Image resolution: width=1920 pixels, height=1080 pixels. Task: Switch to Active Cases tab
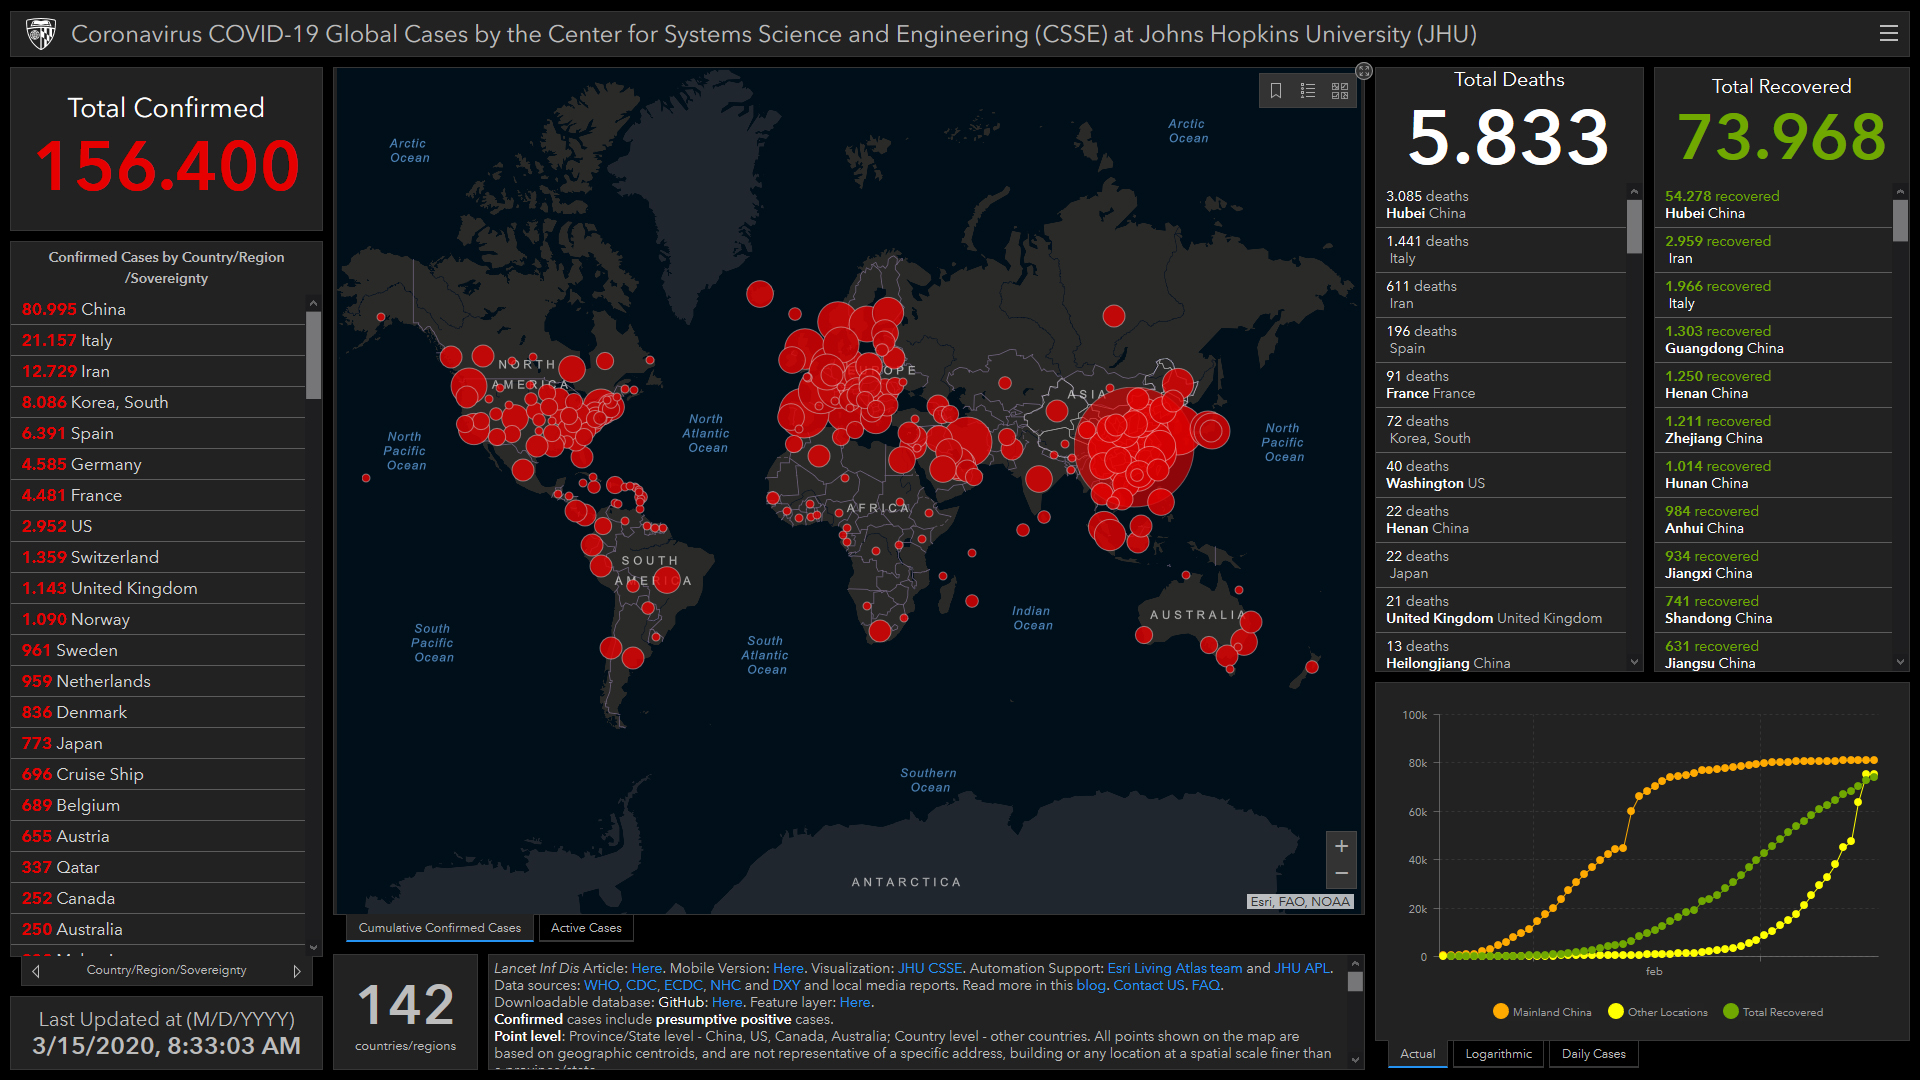pyautogui.click(x=586, y=928)
